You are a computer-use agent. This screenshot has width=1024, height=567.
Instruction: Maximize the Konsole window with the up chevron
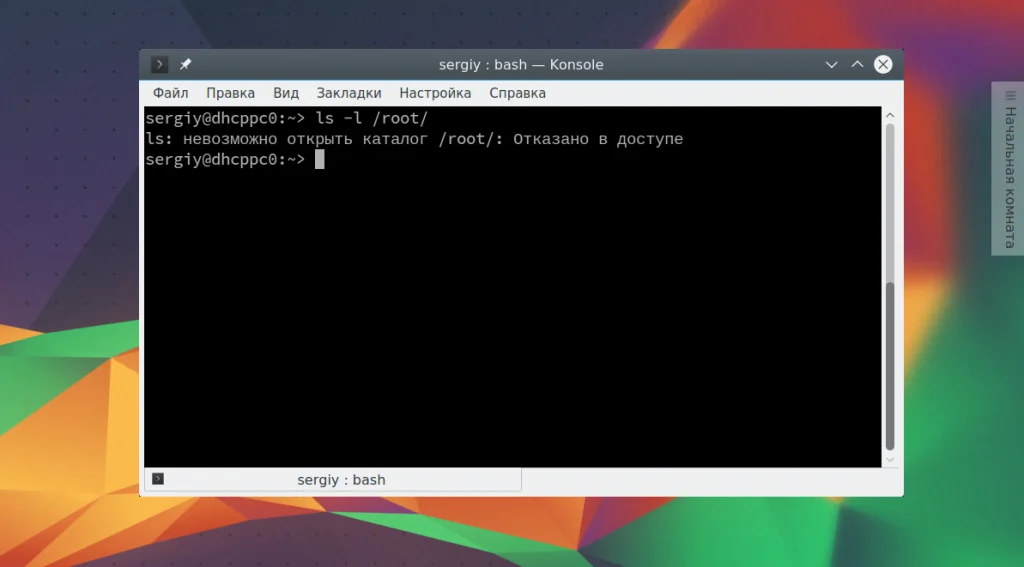(857, 65)
